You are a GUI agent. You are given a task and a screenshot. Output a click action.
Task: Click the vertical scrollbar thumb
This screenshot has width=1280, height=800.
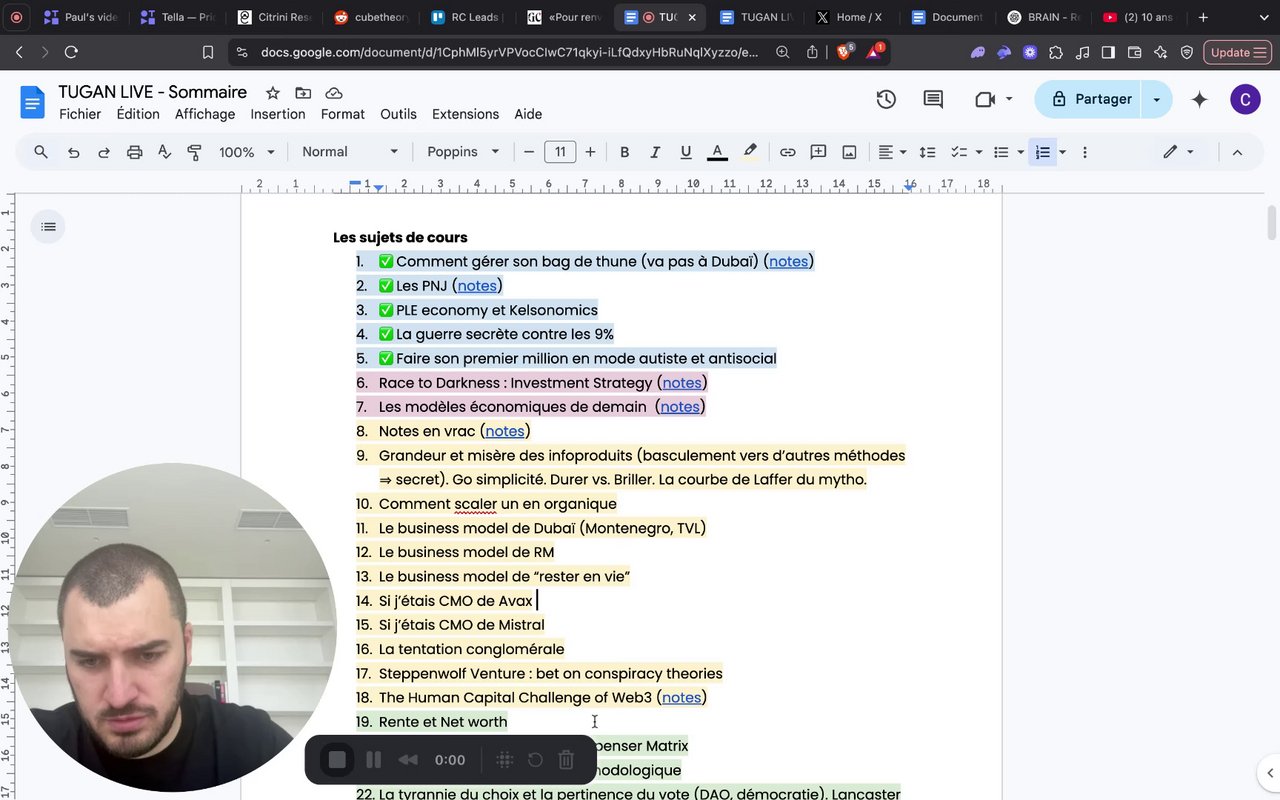click(1272, 222)
